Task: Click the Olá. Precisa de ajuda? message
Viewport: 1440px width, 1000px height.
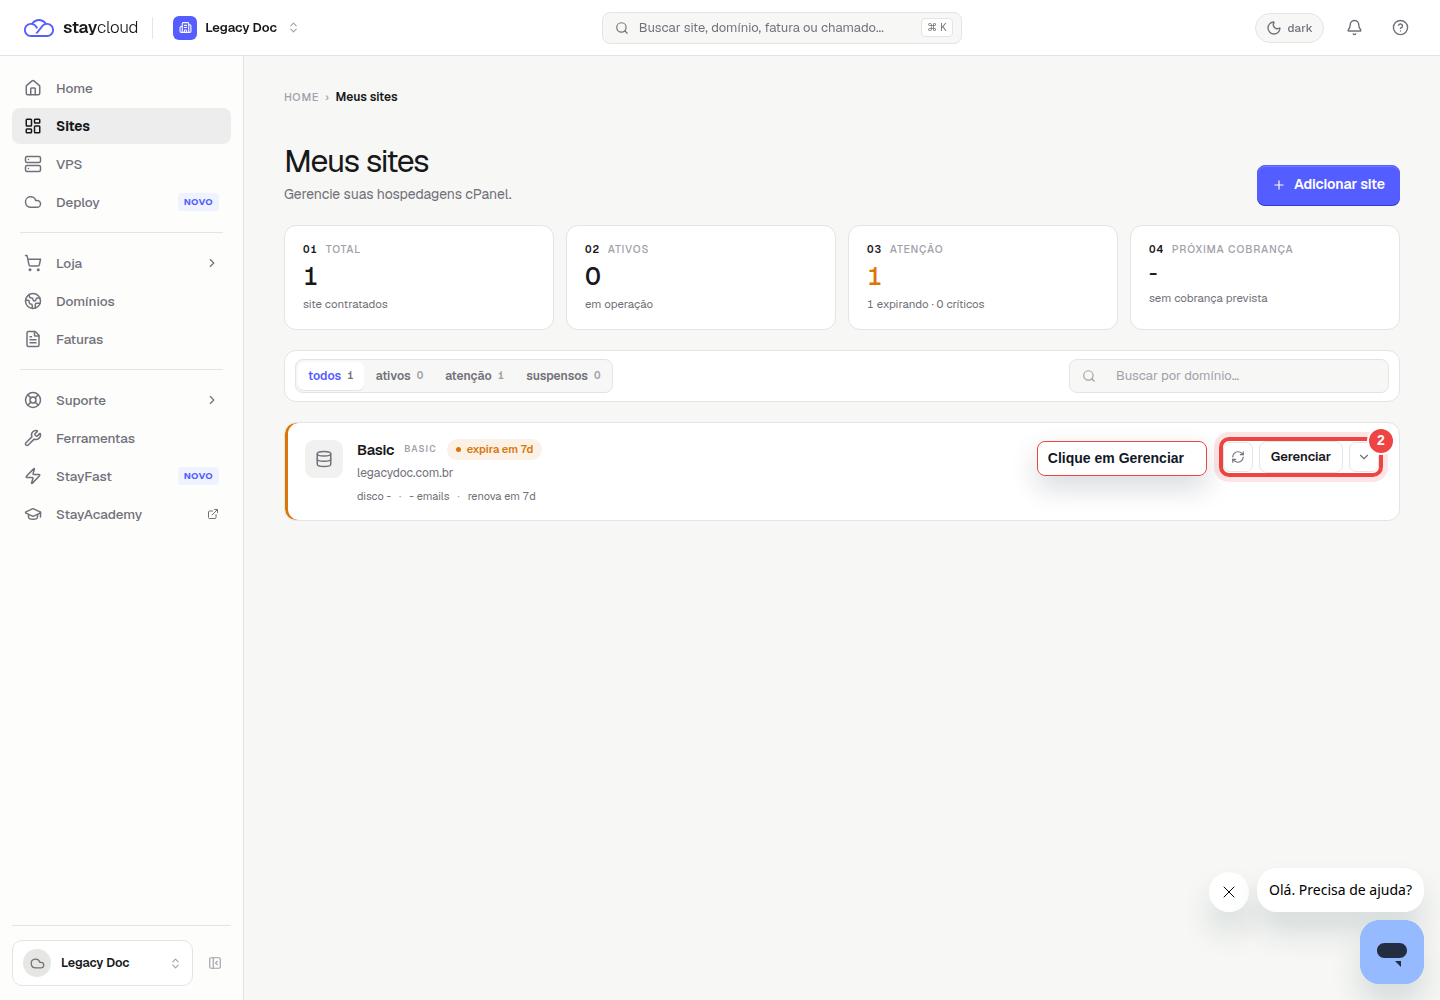Action: click(x=1340, y=890)
